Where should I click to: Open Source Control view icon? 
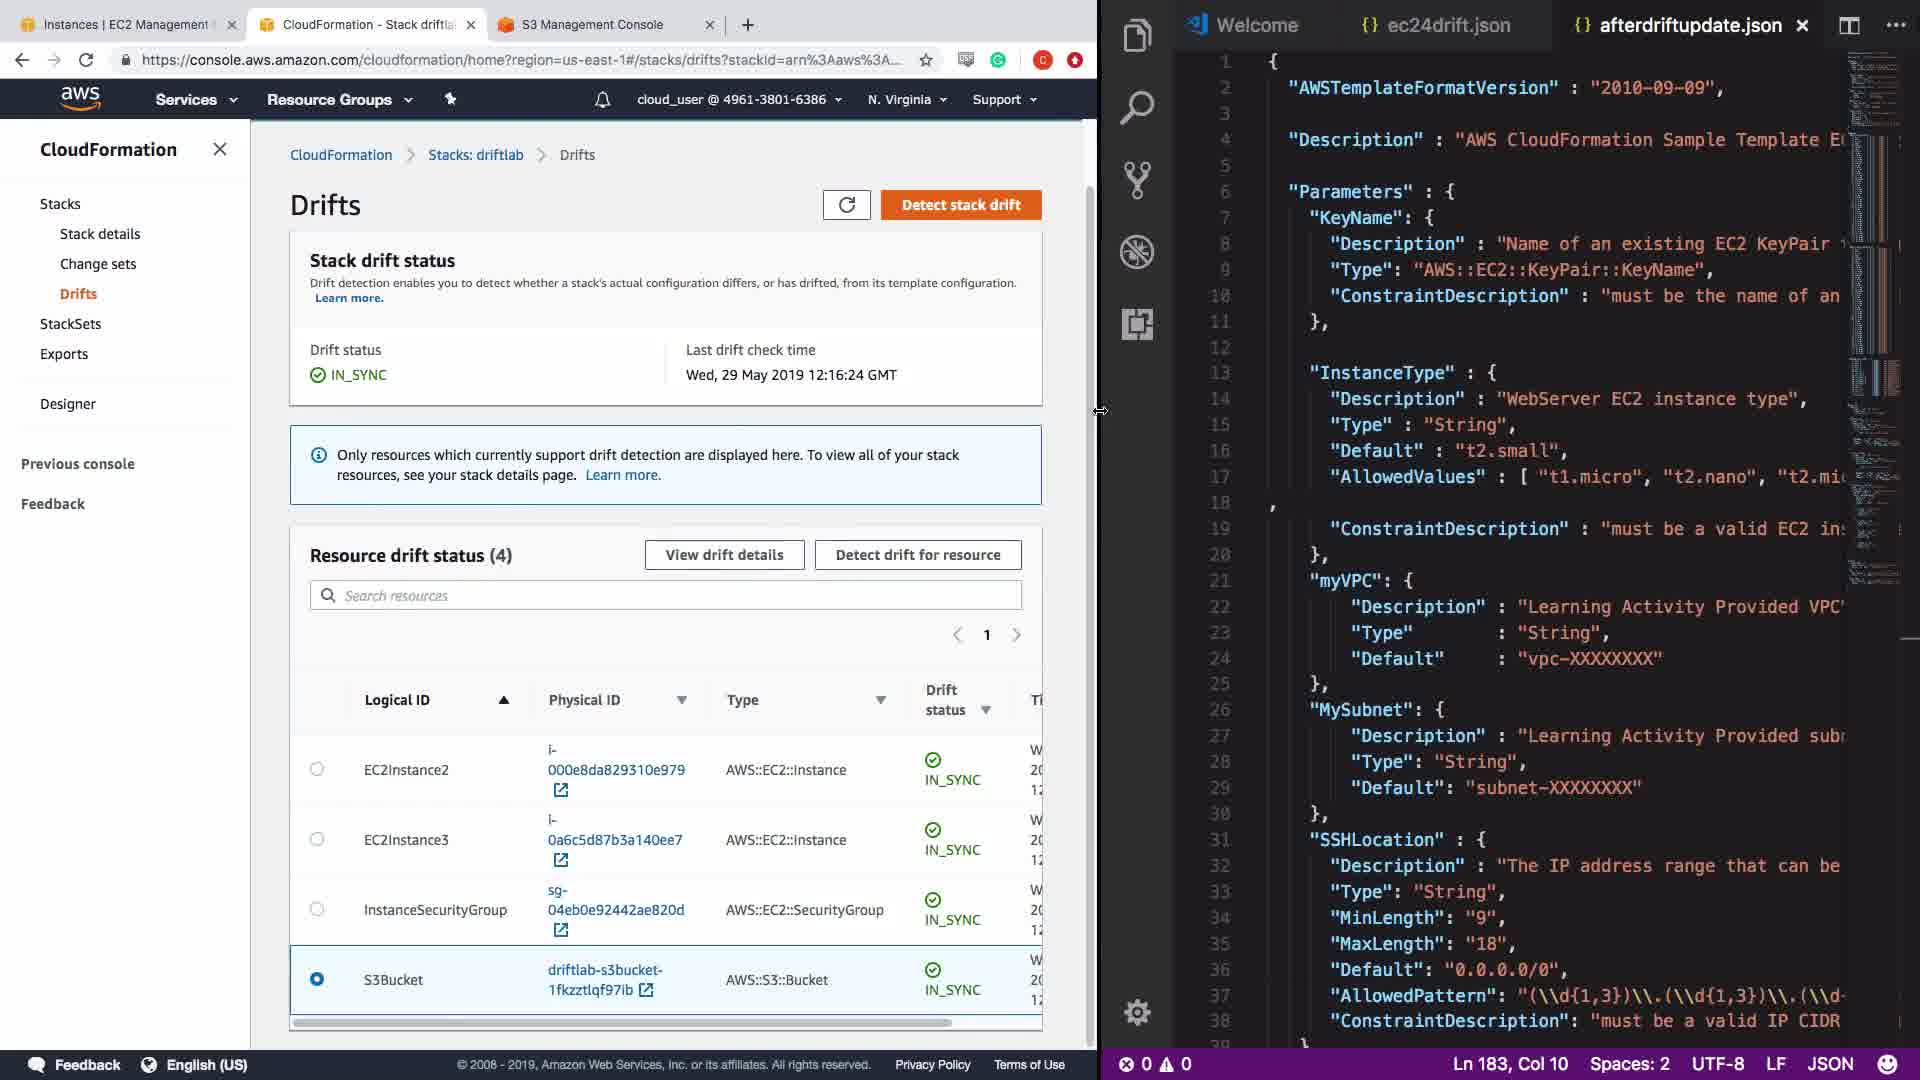pyautogui.click(x=1137, y=180)
